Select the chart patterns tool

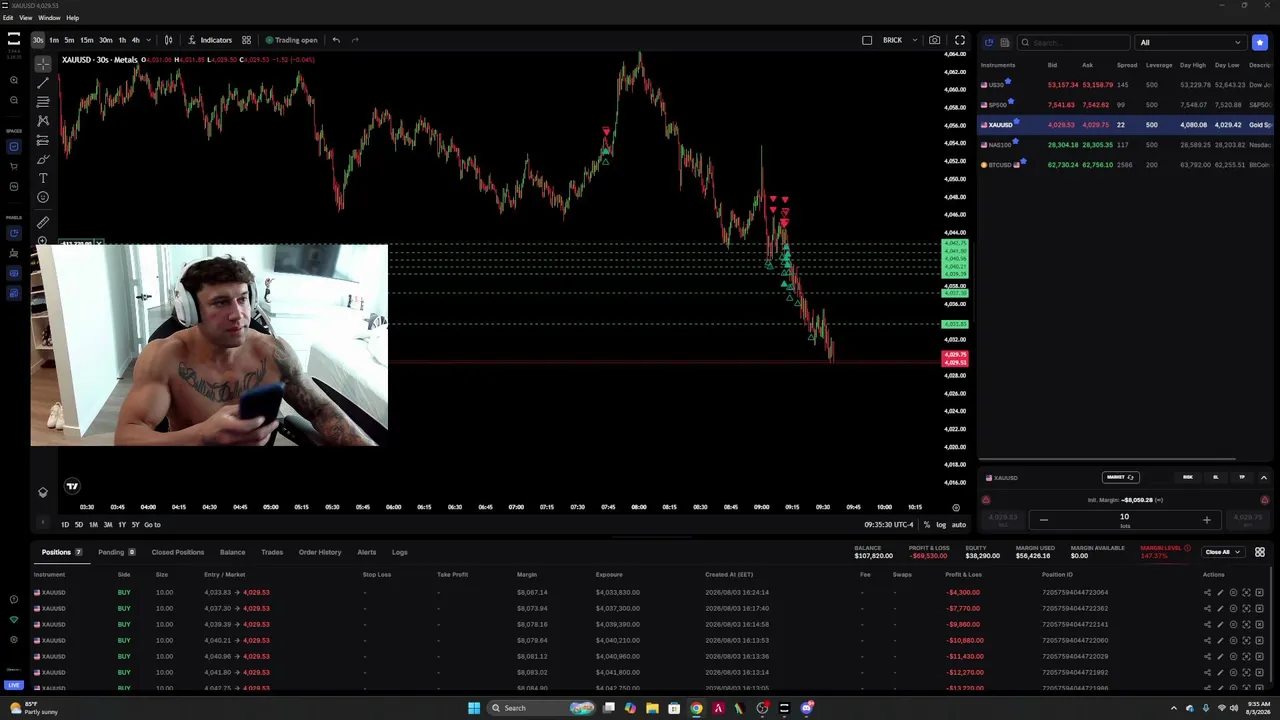tap(43, 120)
